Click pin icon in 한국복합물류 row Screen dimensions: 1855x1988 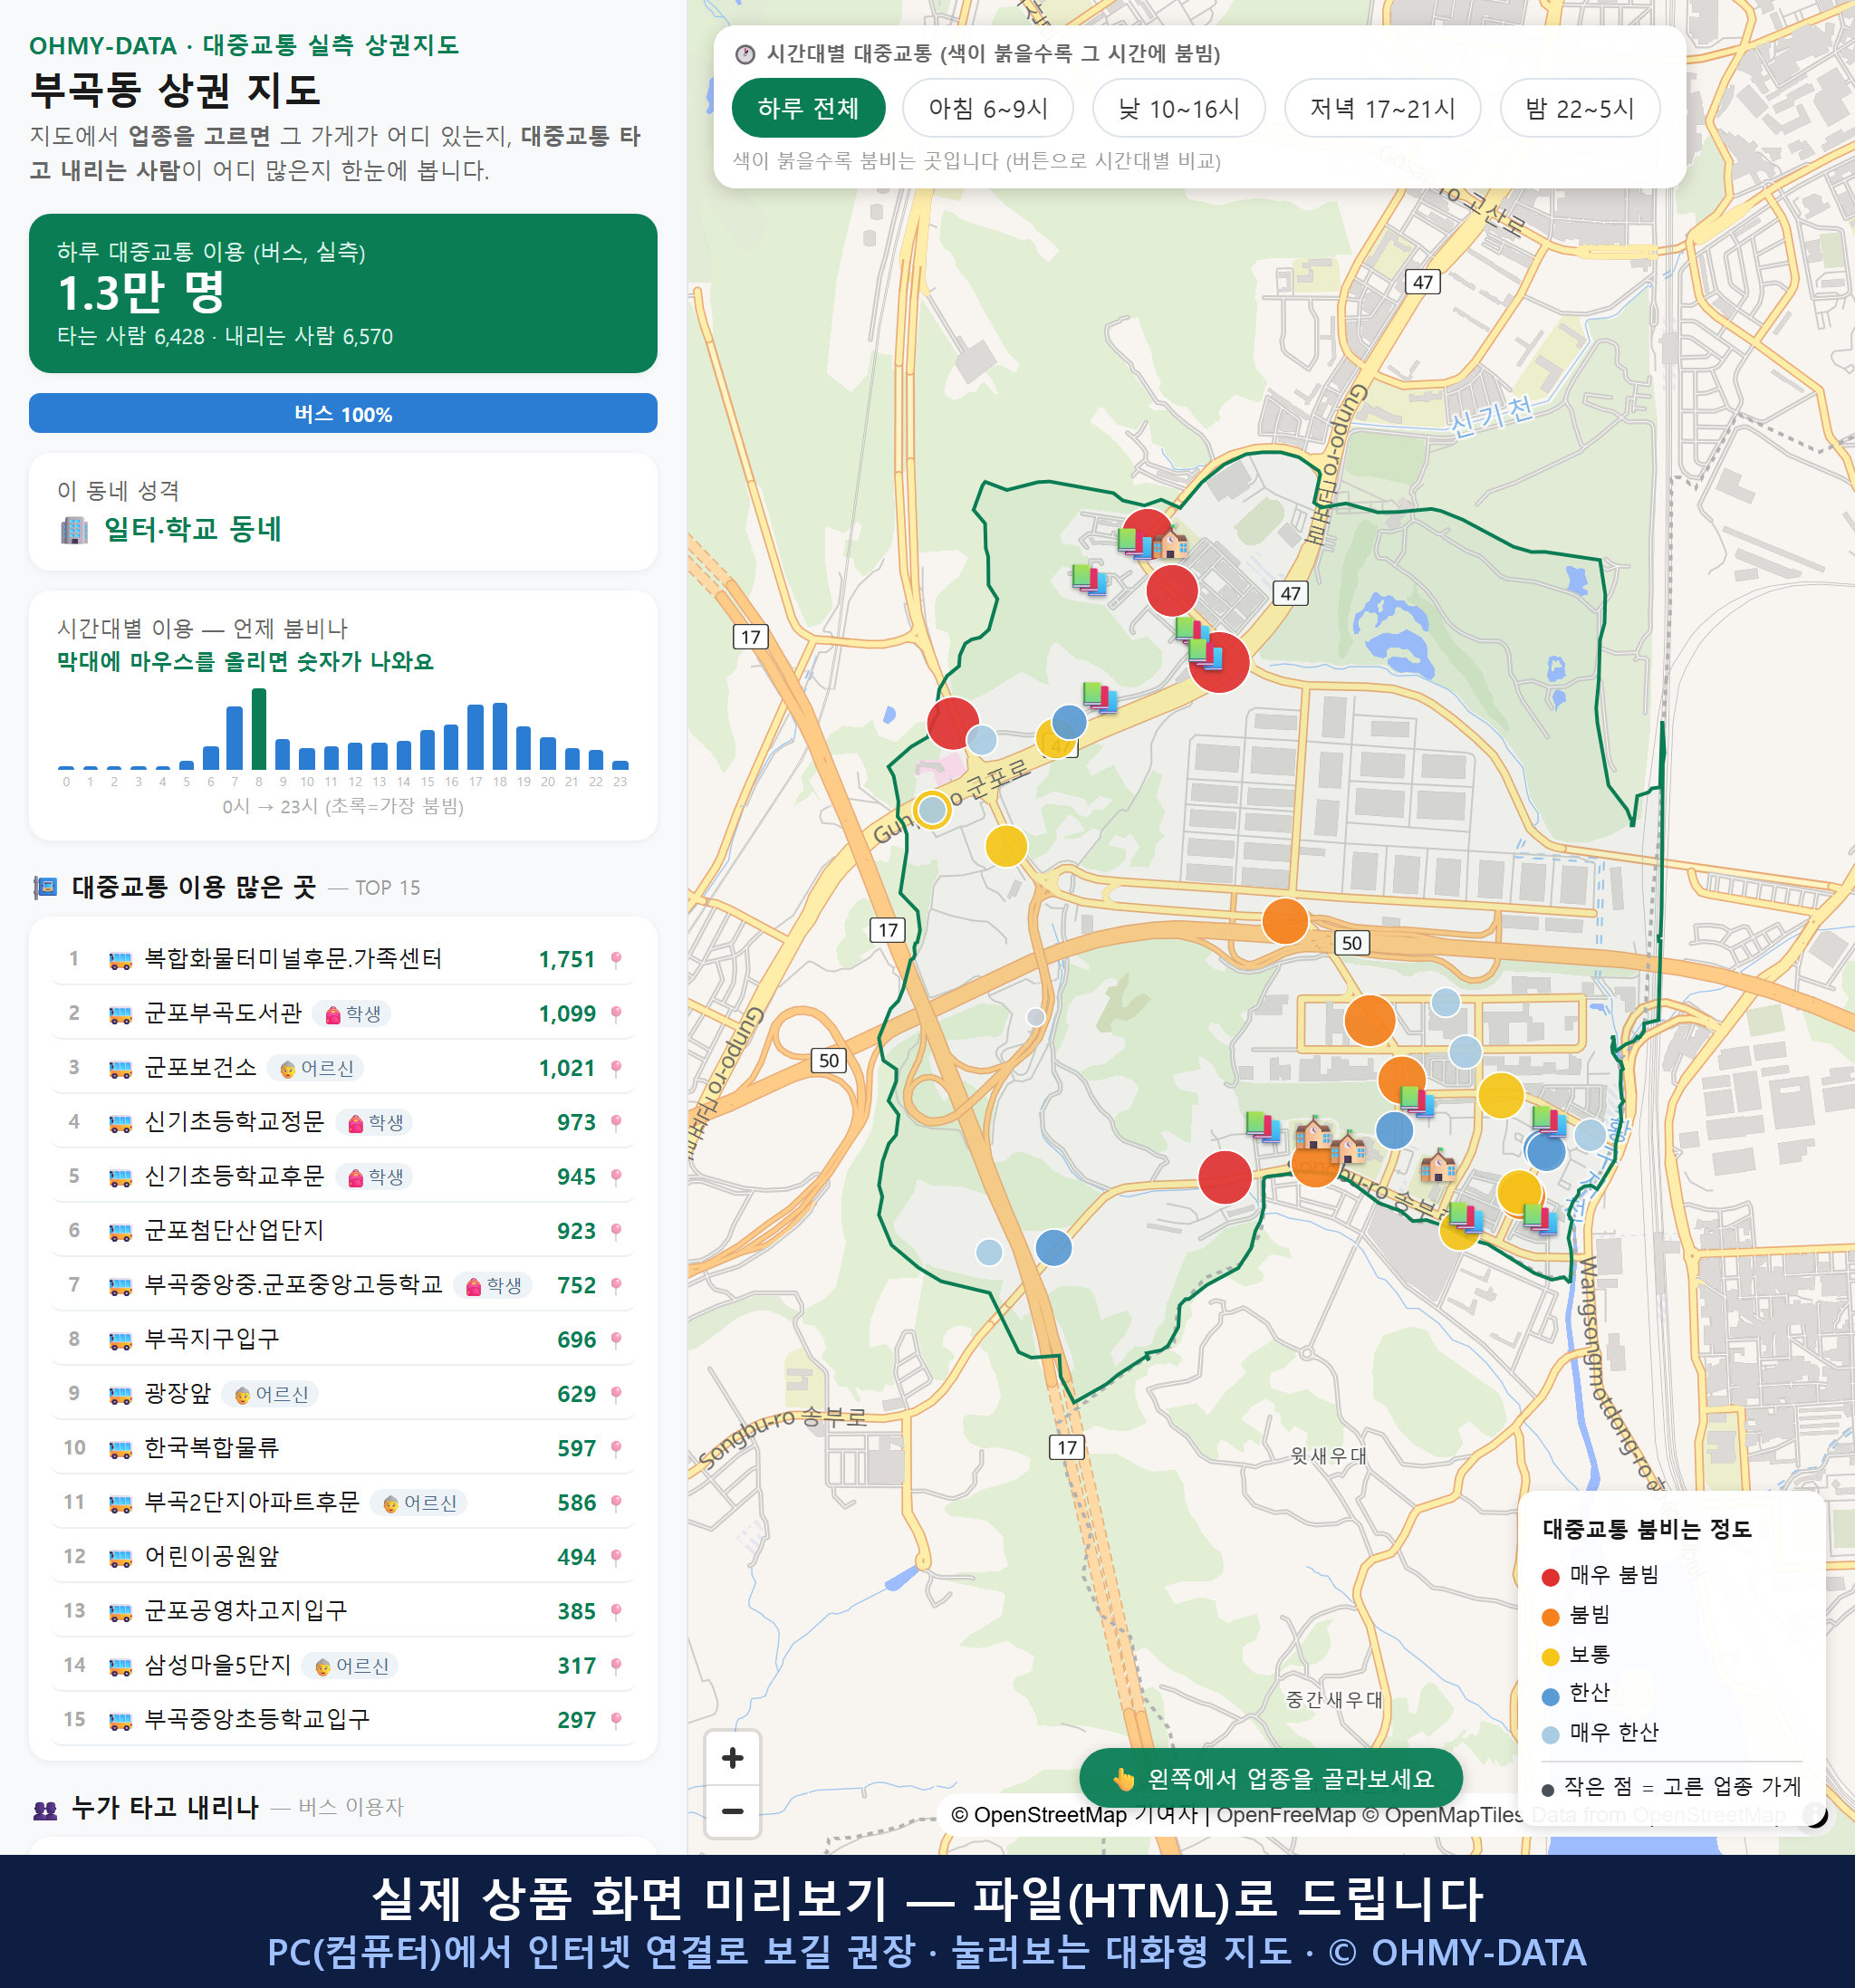[x=616, y=1449]
